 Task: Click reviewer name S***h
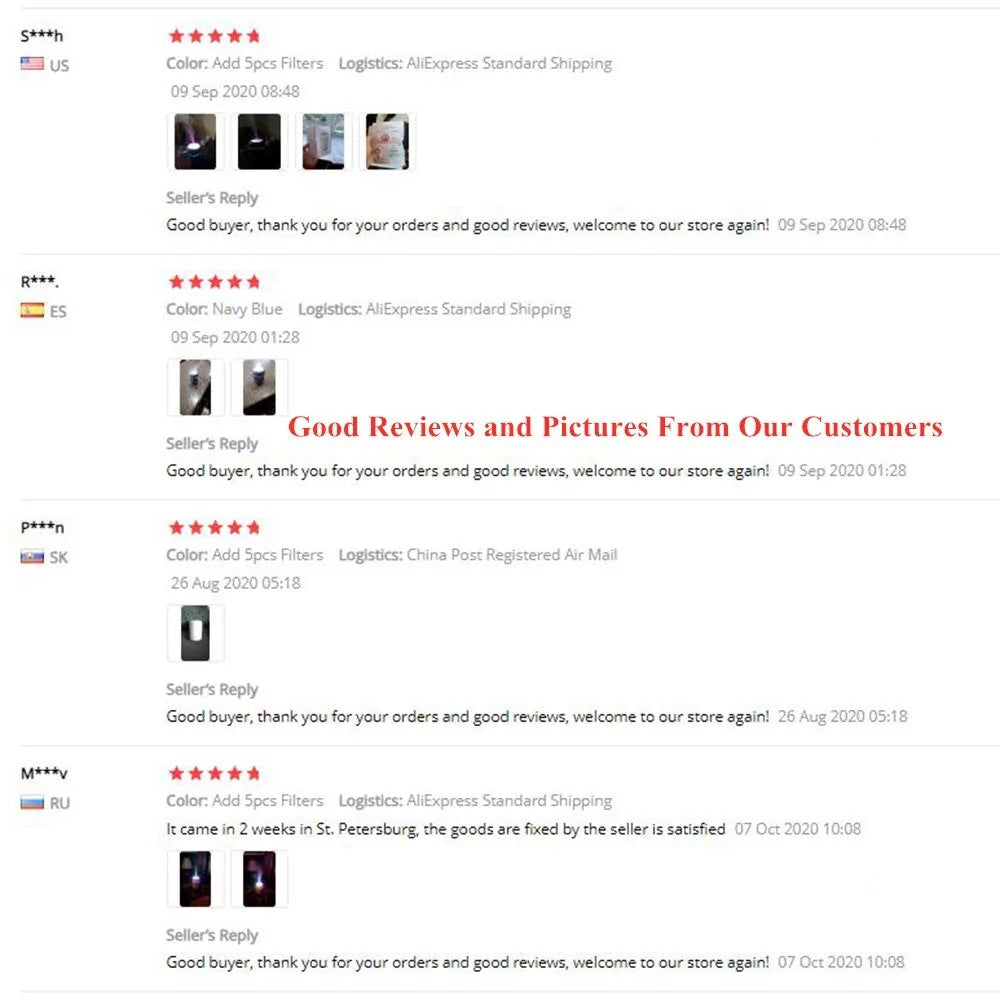(42, 36)
